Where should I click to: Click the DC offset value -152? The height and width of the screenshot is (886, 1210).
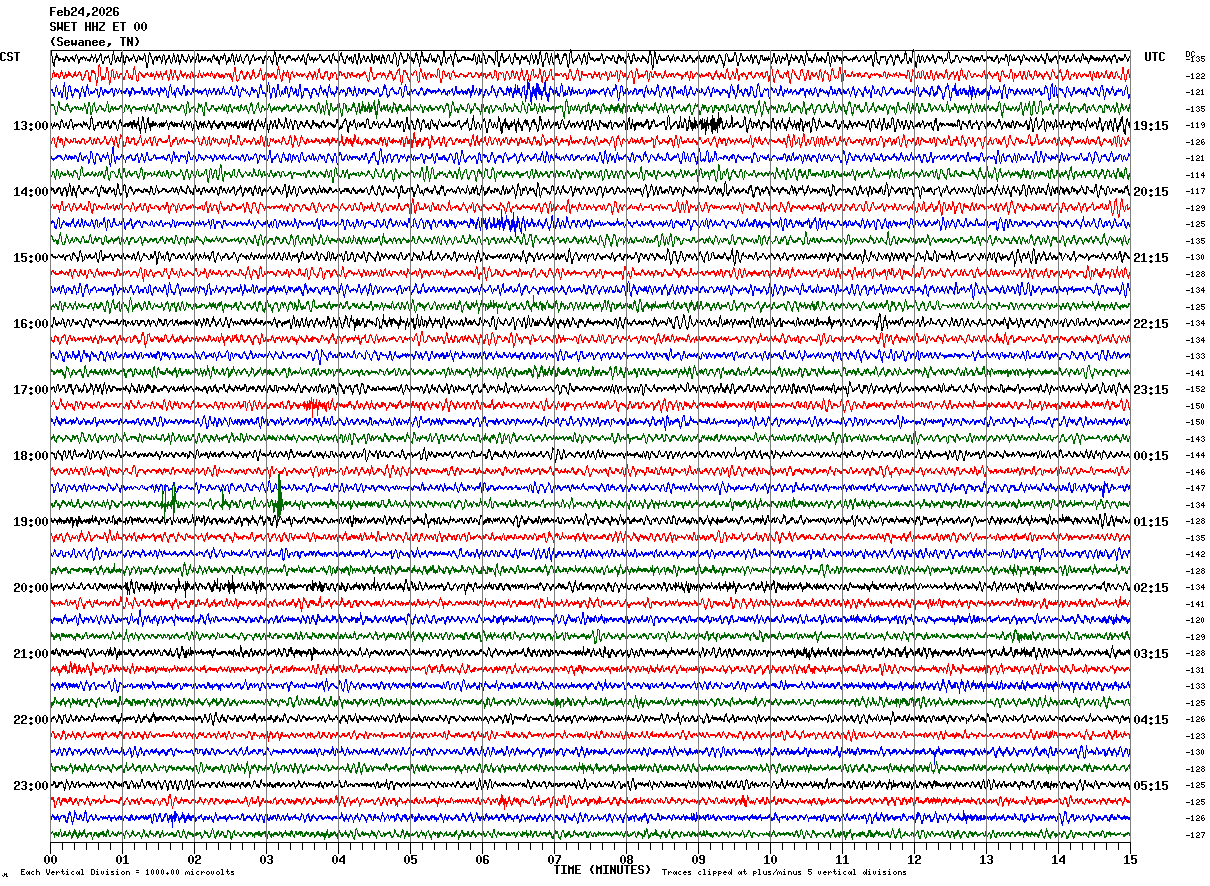1195,390
